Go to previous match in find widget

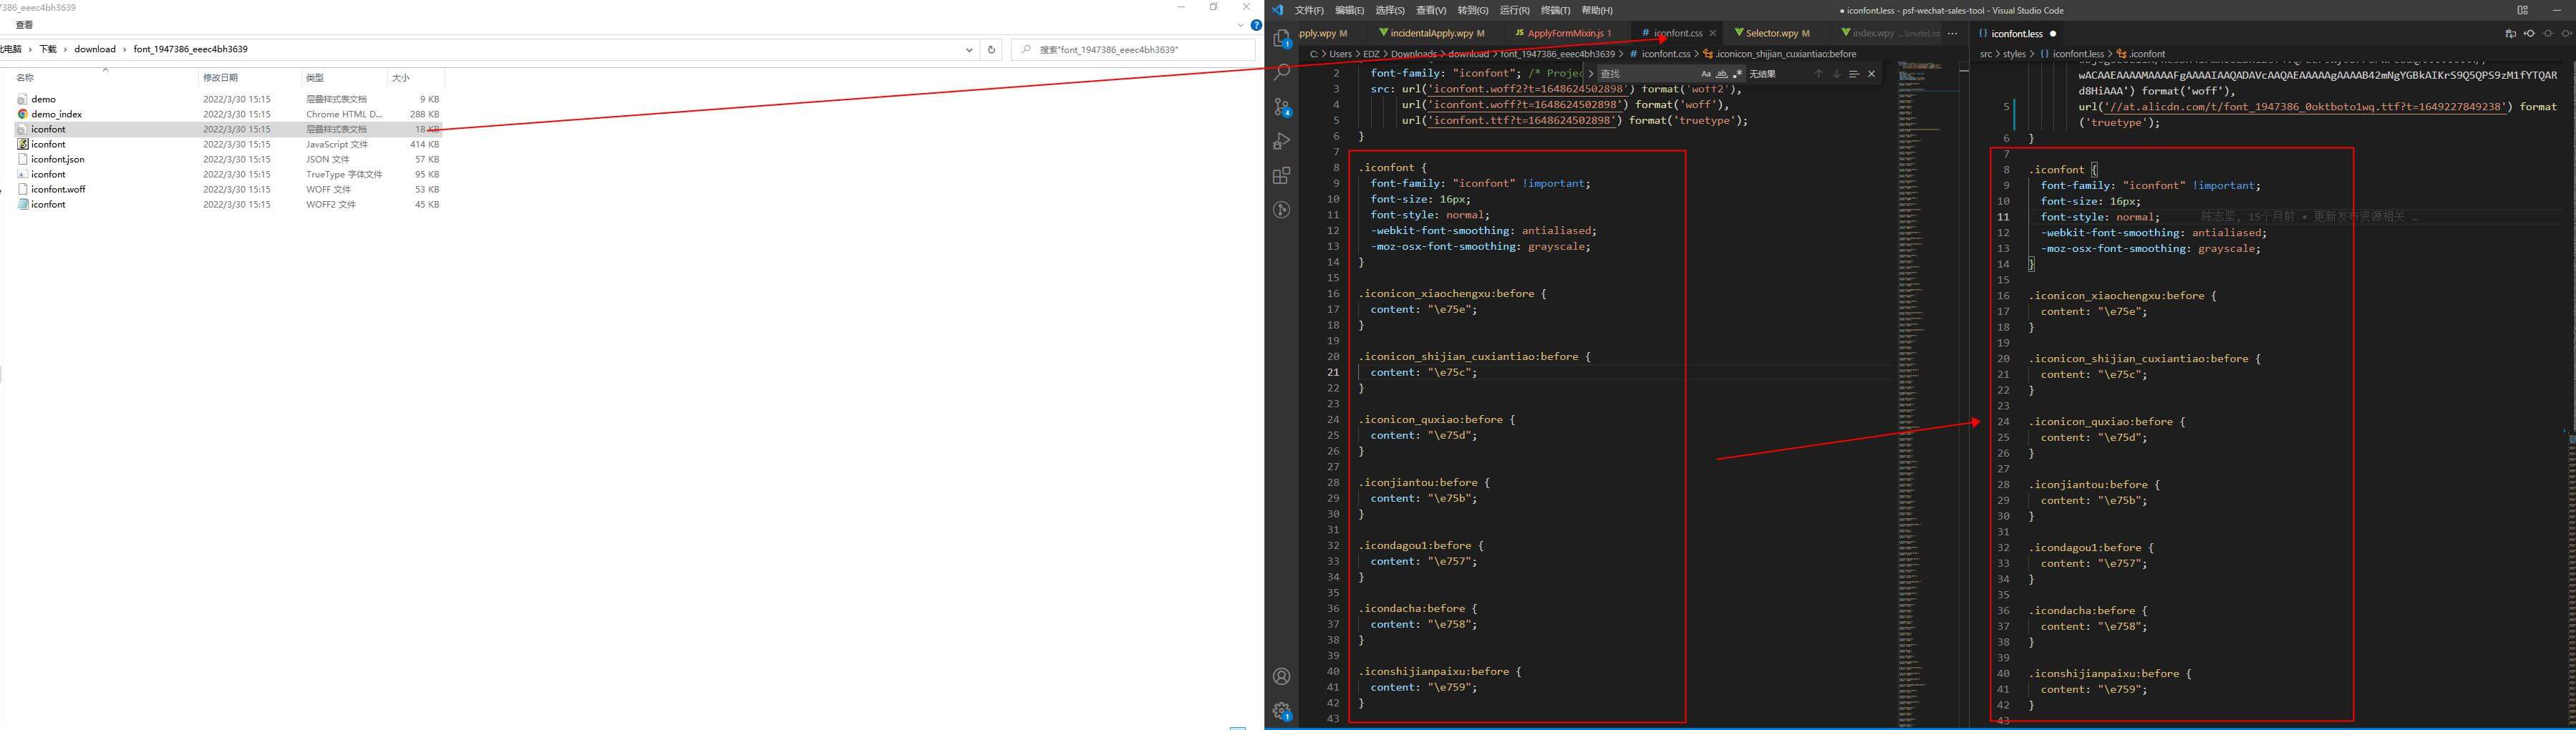coord(1818,74)
